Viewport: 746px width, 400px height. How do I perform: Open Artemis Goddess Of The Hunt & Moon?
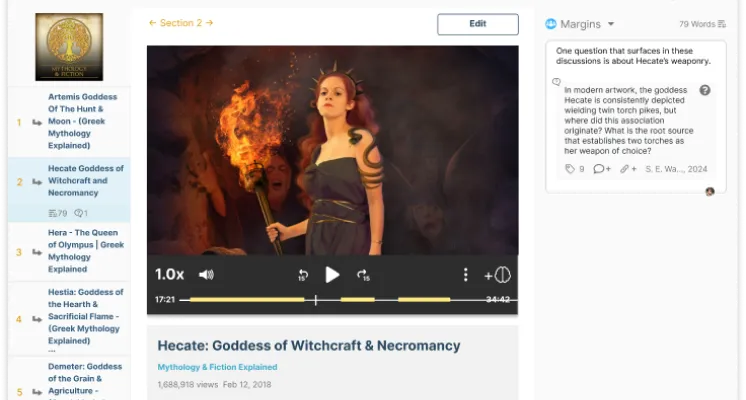pos(82,121)
